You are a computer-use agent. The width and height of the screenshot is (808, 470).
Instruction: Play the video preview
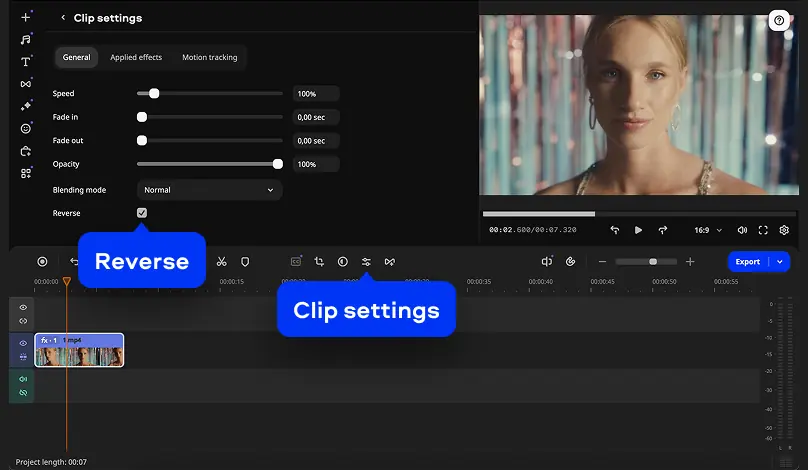(x=638, y=230)
